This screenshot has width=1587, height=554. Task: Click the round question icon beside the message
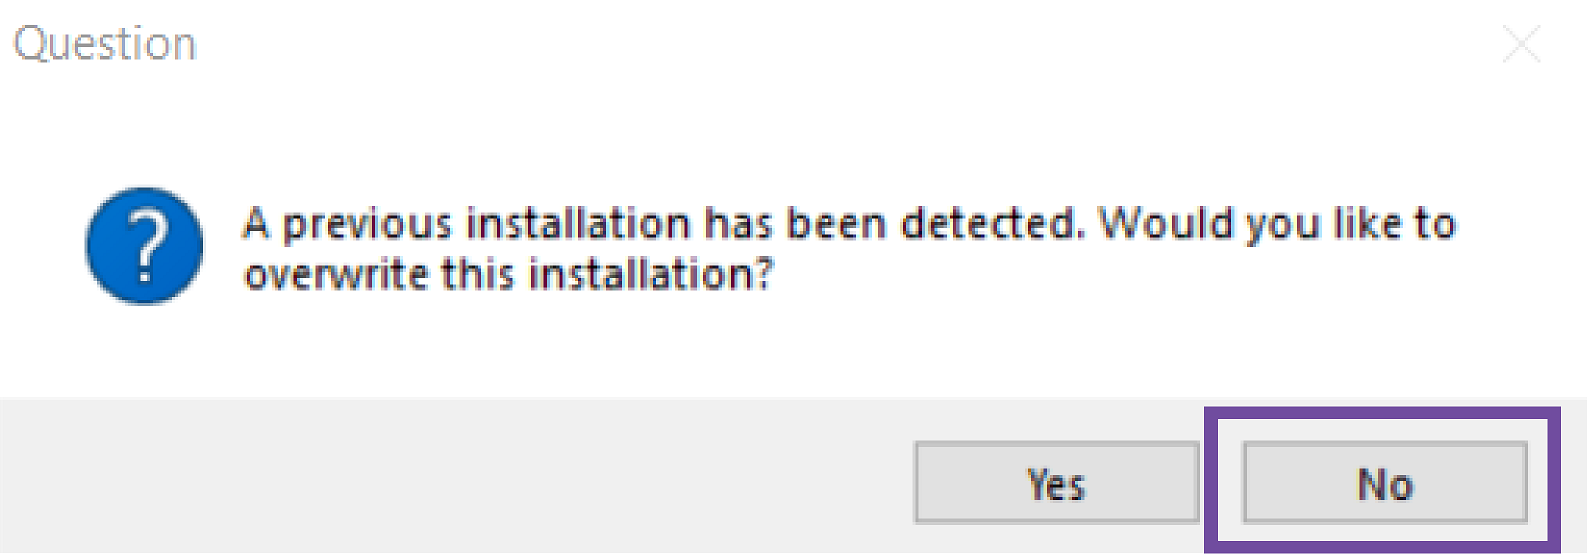point(145,246)
